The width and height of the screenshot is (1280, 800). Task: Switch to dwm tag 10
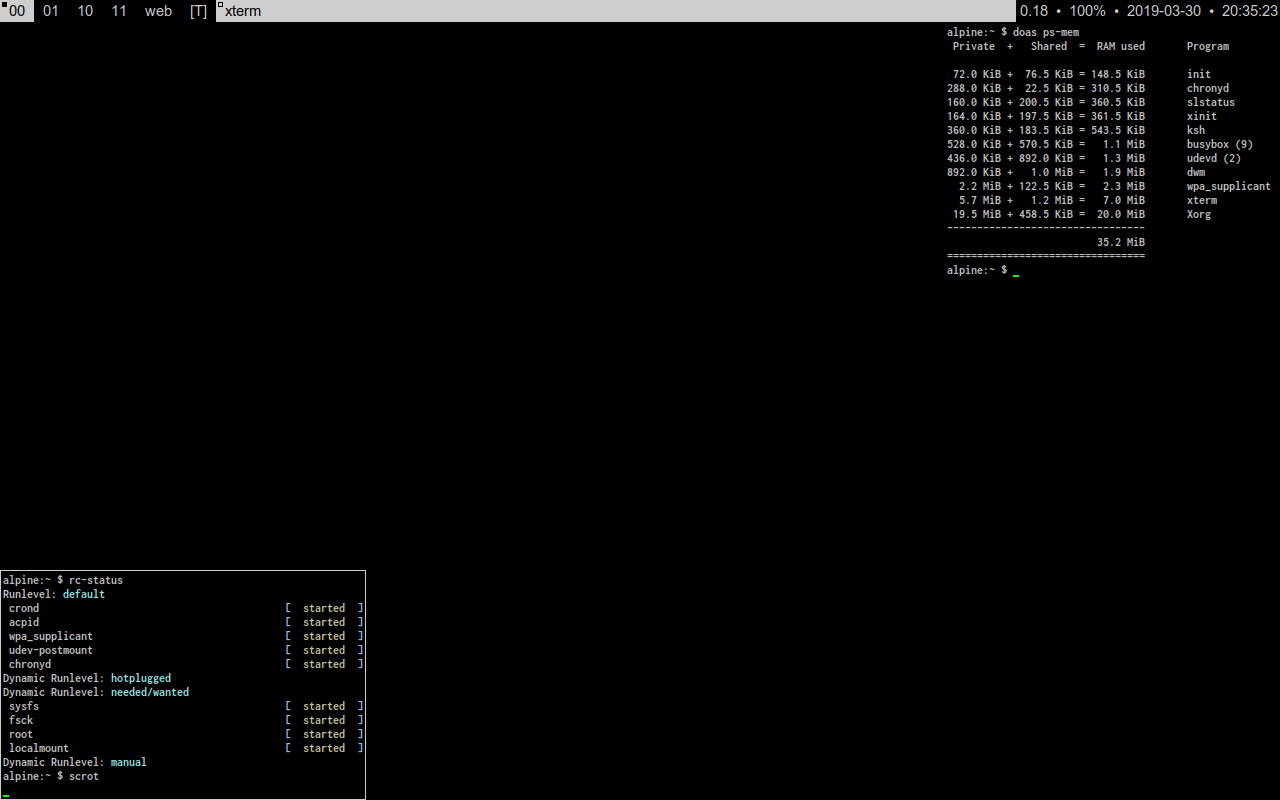pos(85,11)
